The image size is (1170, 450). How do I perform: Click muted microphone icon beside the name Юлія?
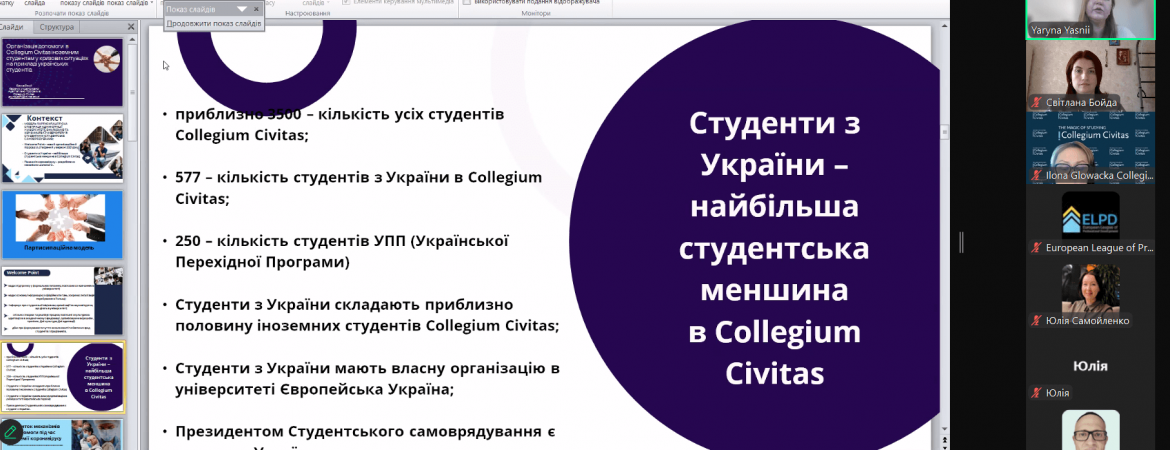1036,393
